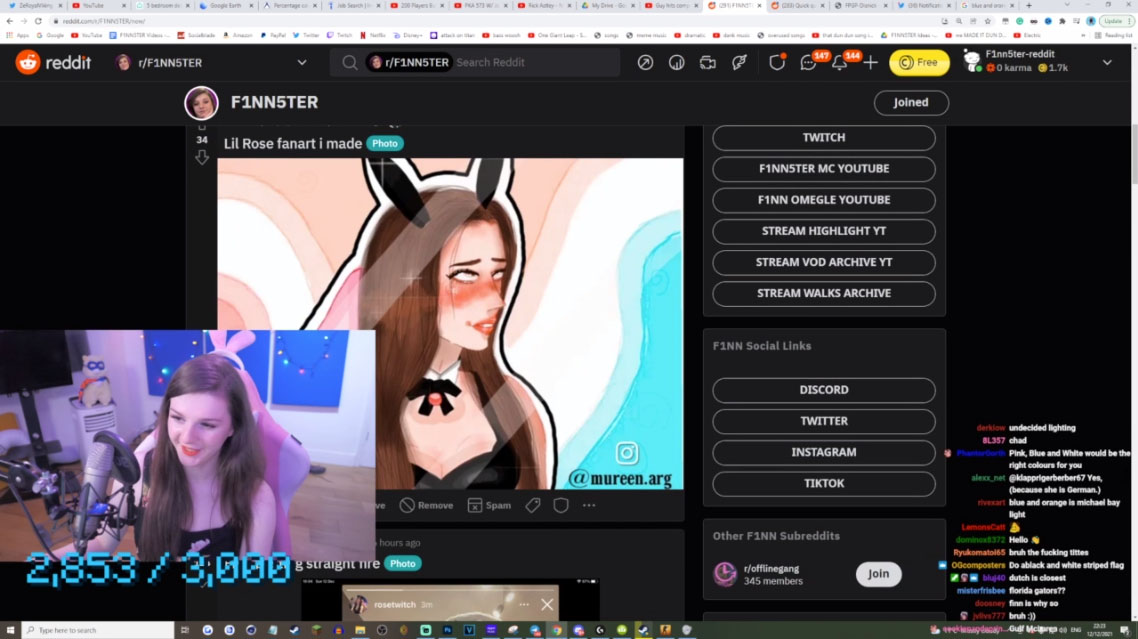Open the Reading list bookmark

[x=1112, y=35]
